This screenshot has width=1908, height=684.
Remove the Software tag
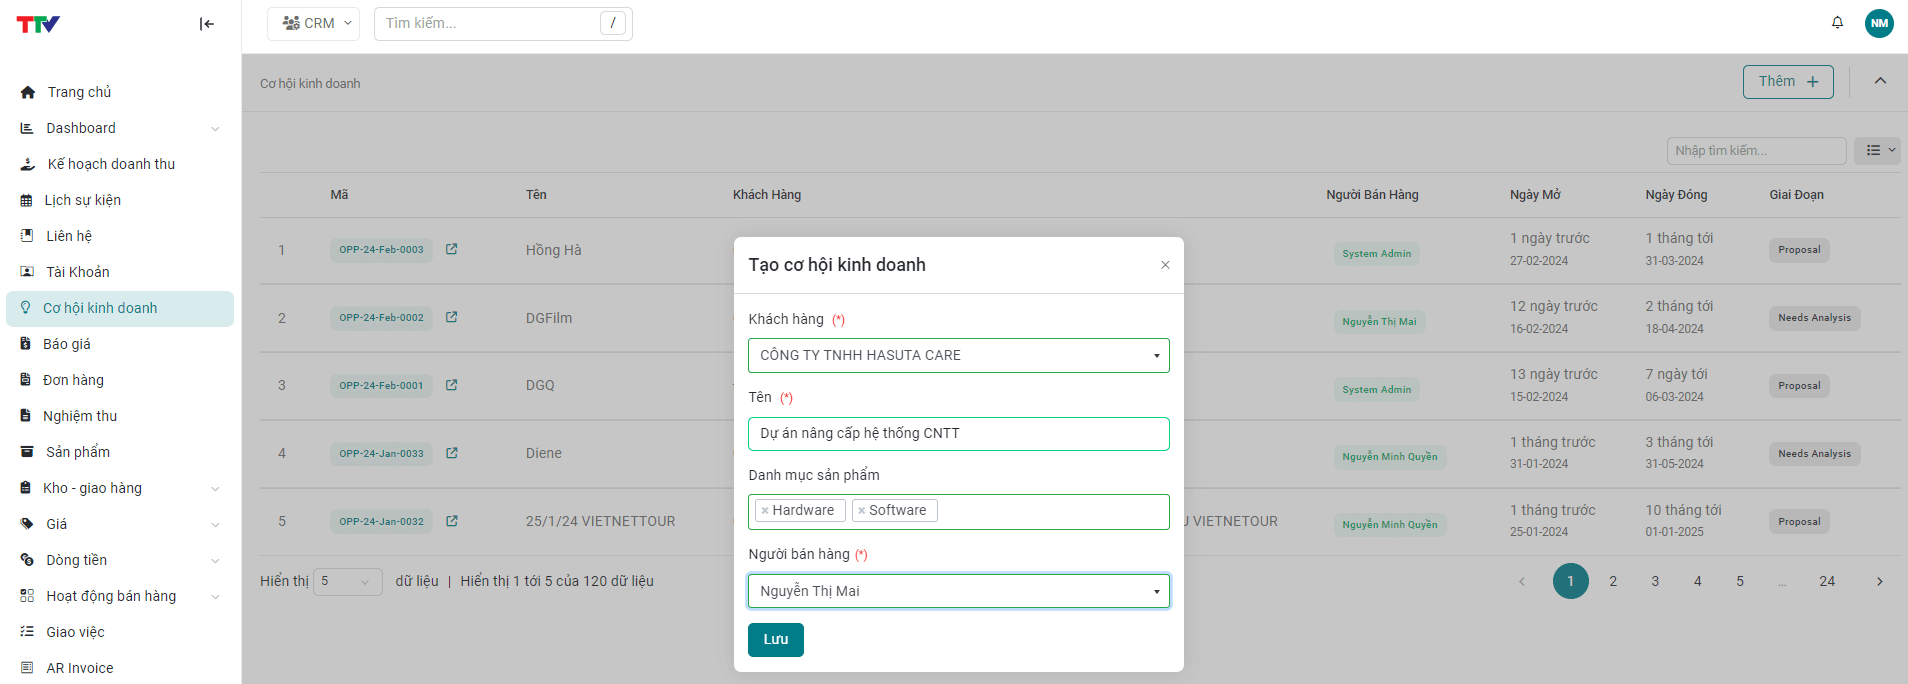(x=861, y=511)
